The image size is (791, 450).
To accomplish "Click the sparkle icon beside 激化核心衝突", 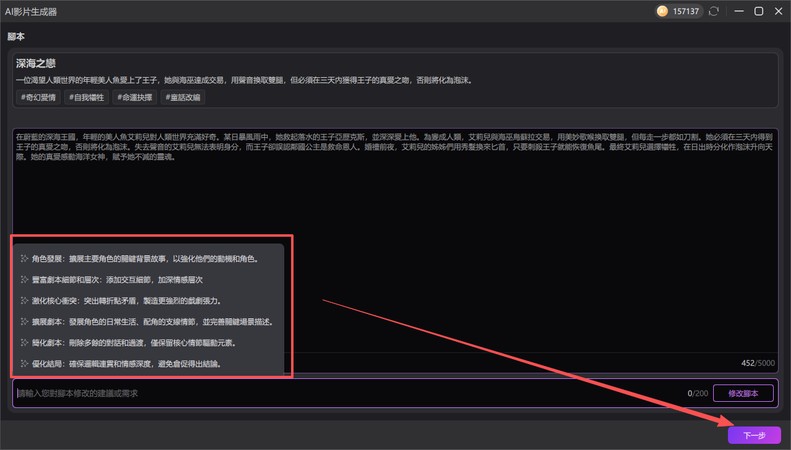I will click(x=23, y=300).
